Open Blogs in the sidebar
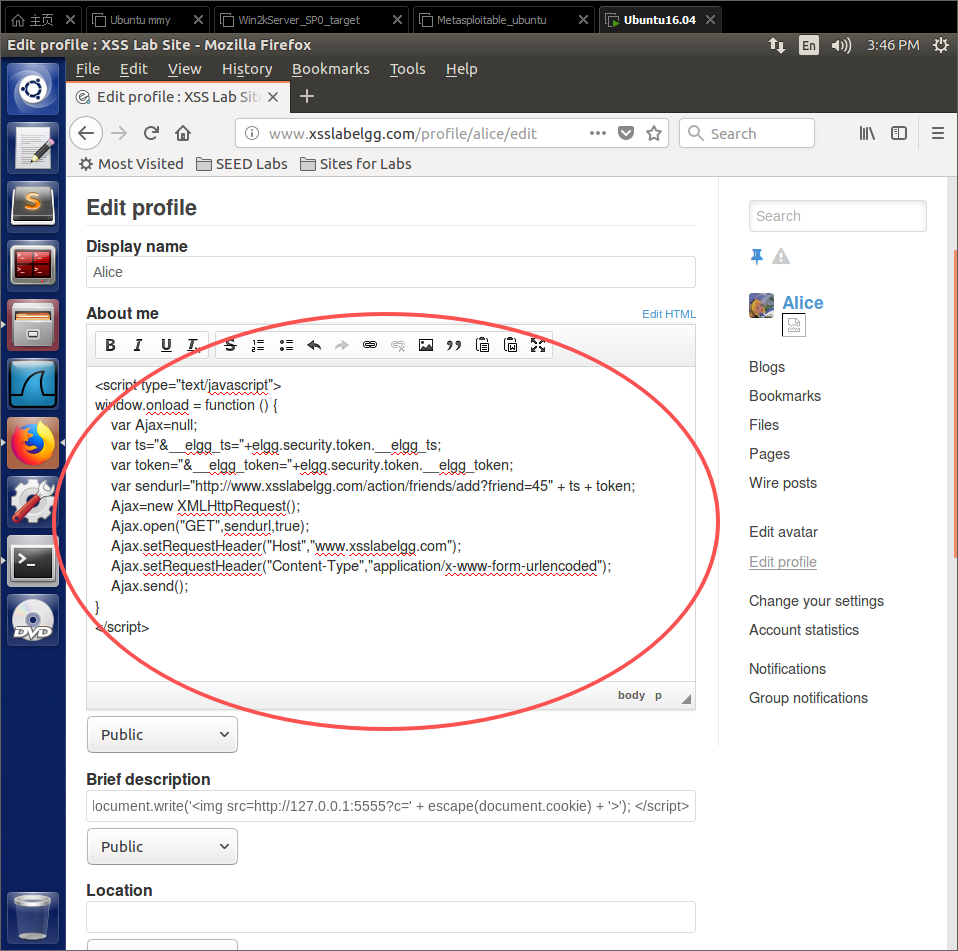The width and height of the screenshot is (958, 951). [767, 367]
